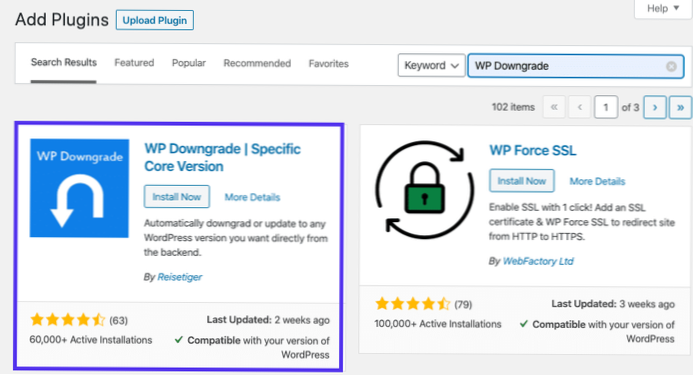
Task: Click '60,000+ Active Installations' text
Action: click(x=91, y=340)
